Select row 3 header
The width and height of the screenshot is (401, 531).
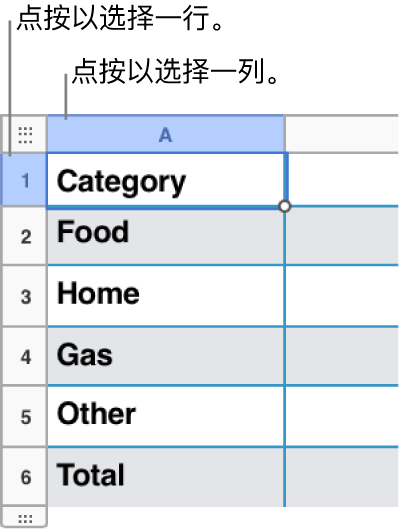(25, 296)
